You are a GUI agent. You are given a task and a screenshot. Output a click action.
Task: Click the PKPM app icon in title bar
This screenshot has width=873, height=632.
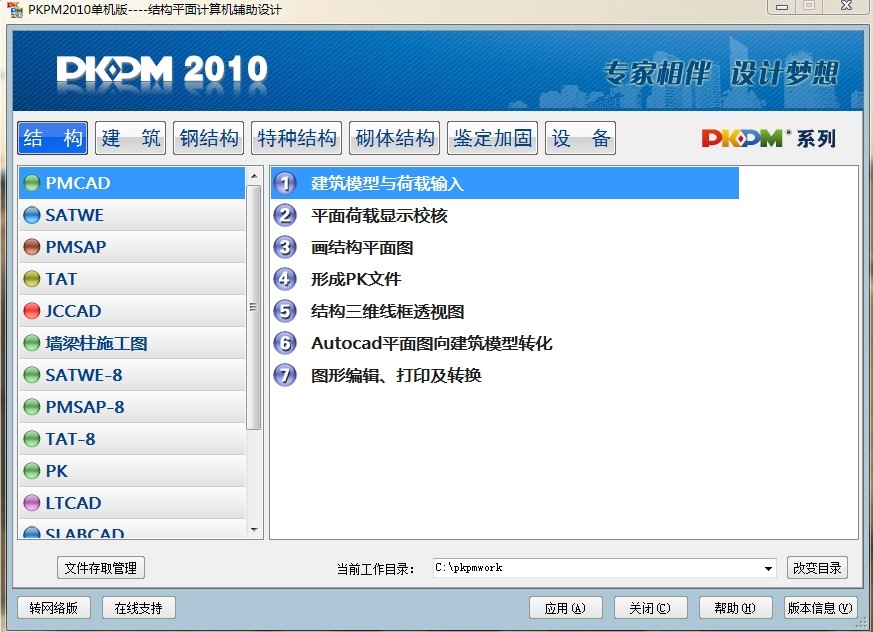[14, 9]
